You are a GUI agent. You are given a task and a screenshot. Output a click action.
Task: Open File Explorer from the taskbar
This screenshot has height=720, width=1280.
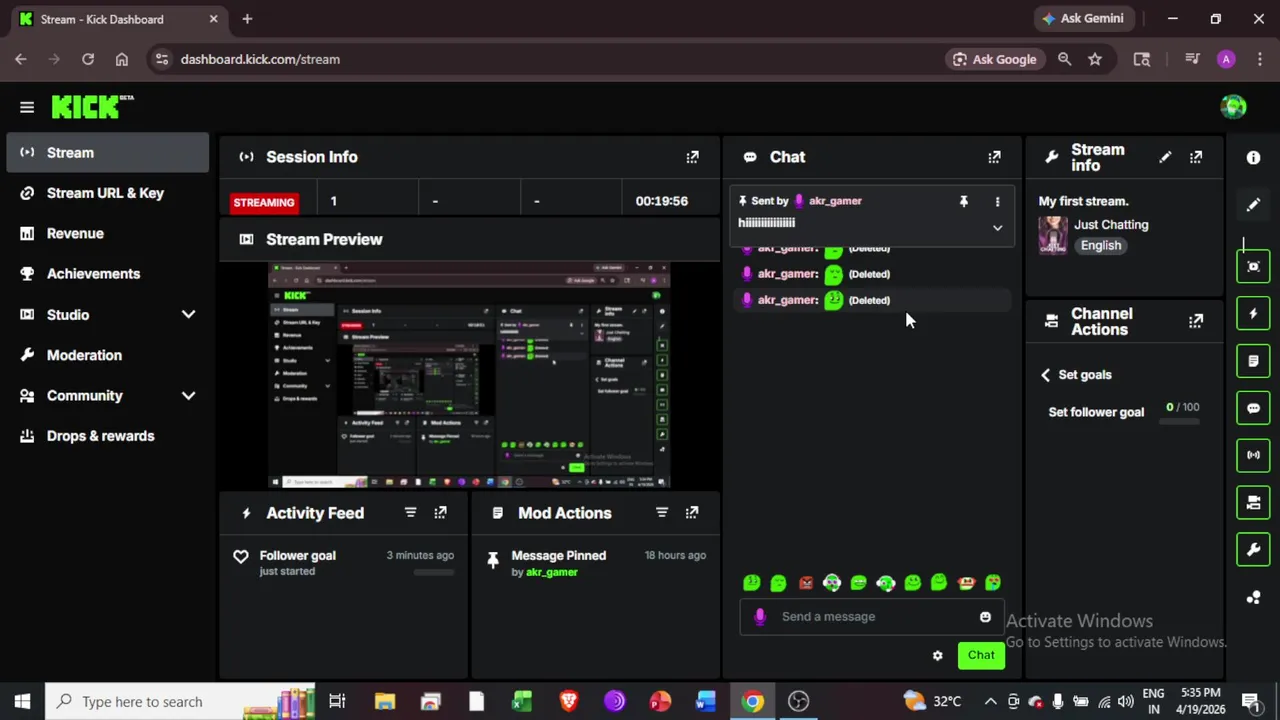pyautogui.click(x=384, y=702)
